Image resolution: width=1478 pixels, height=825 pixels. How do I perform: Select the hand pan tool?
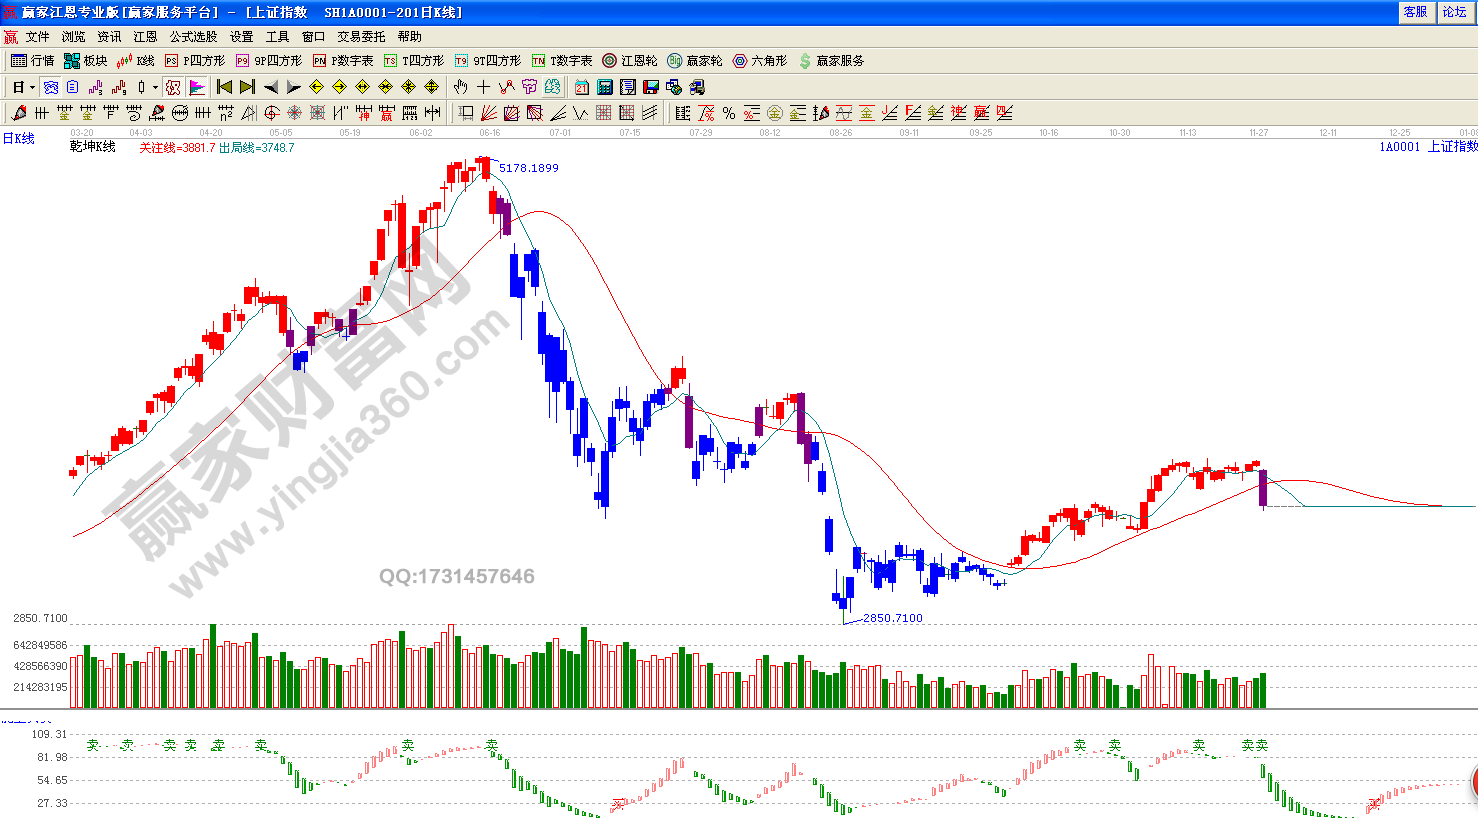coord(460,87)
